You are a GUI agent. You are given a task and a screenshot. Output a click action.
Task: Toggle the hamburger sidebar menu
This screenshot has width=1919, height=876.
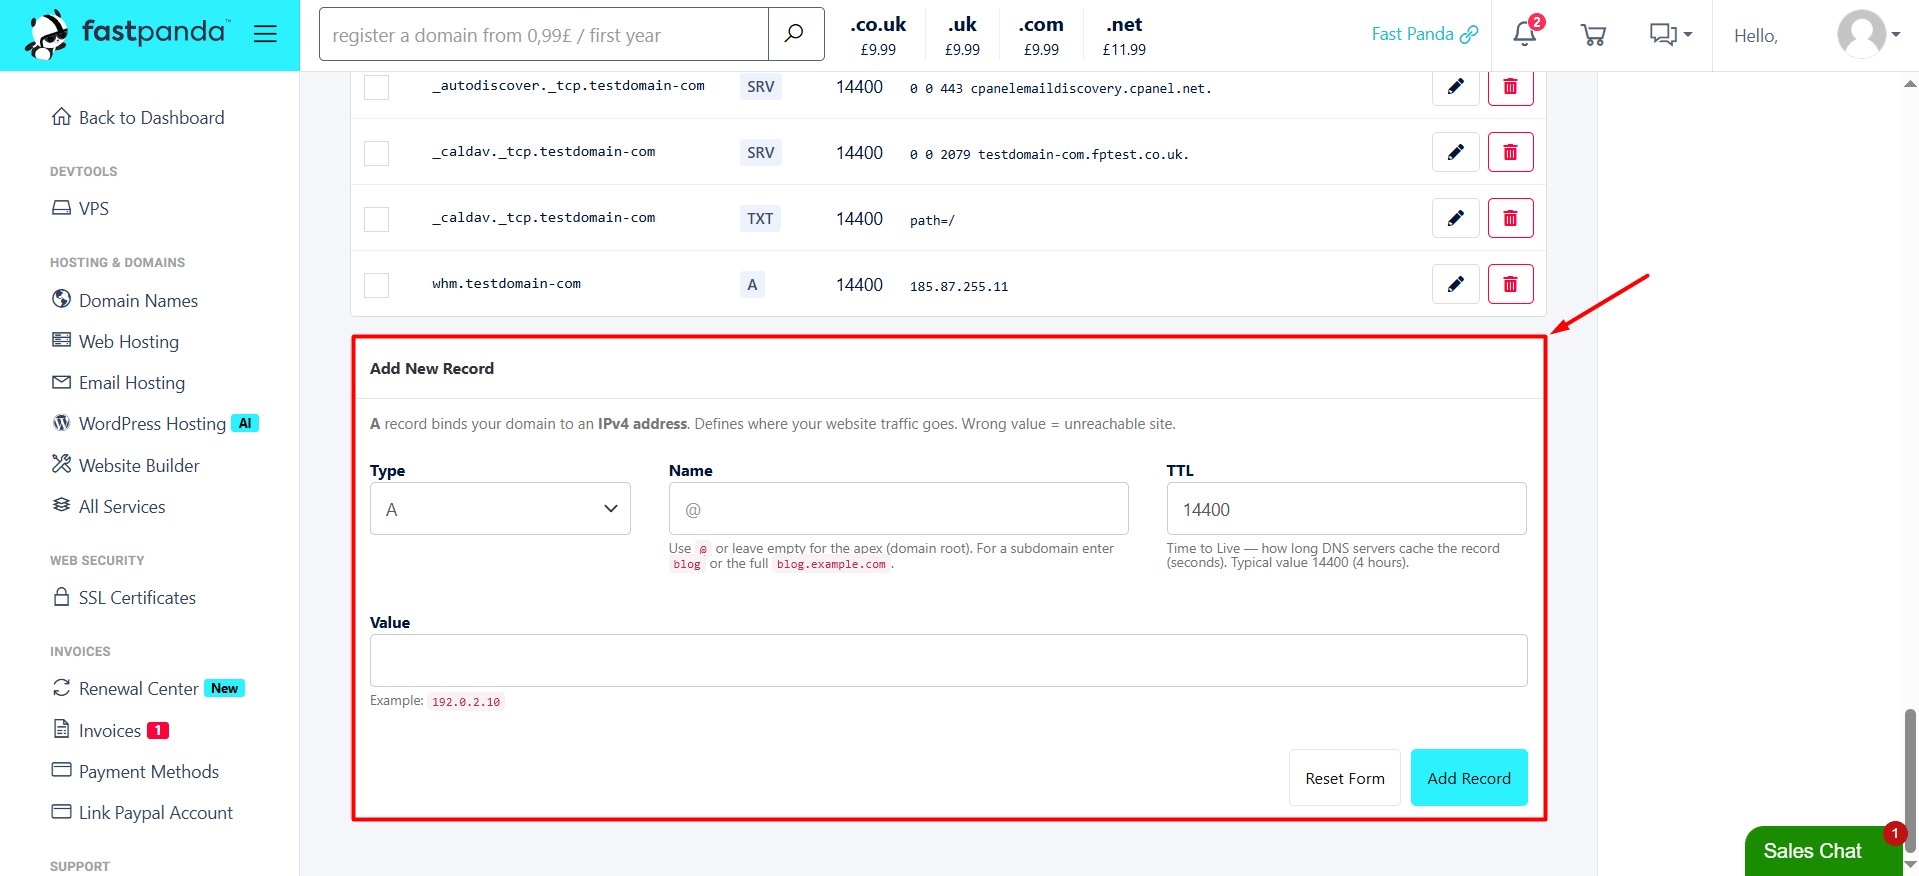tap(265, 34)
